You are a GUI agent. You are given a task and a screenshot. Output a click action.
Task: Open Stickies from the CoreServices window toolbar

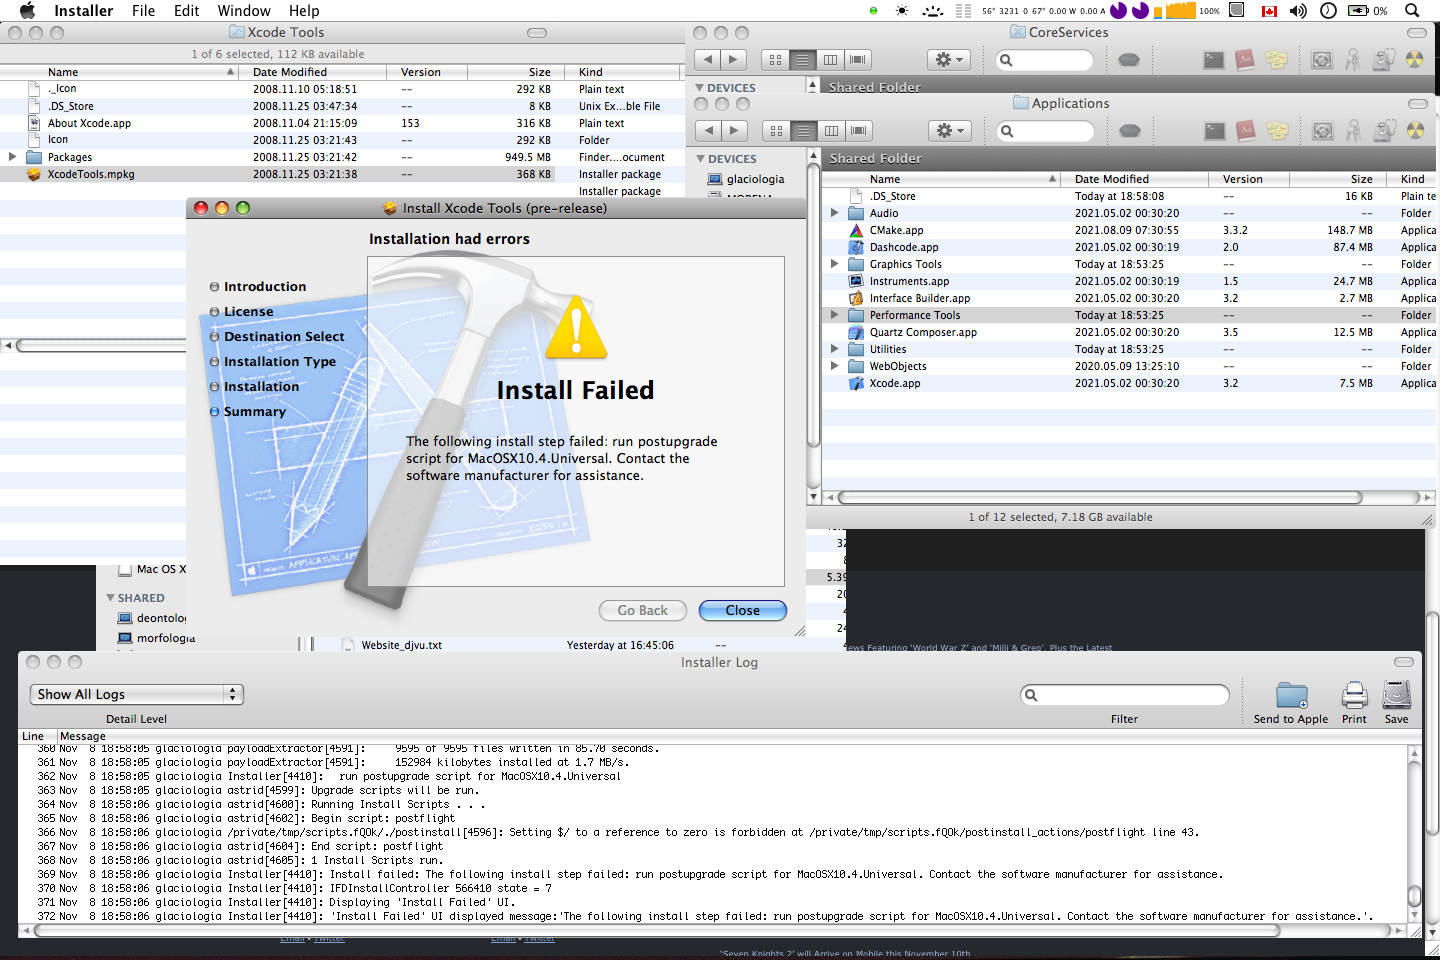click(x=1276, y=60)
